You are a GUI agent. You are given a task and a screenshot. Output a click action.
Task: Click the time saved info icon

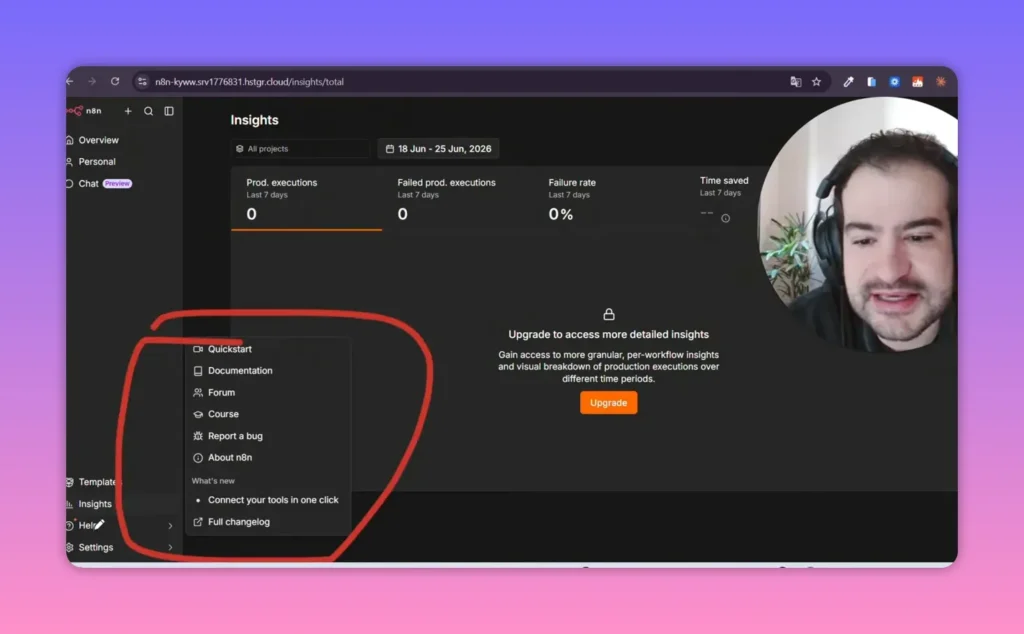tap(726, 218)
